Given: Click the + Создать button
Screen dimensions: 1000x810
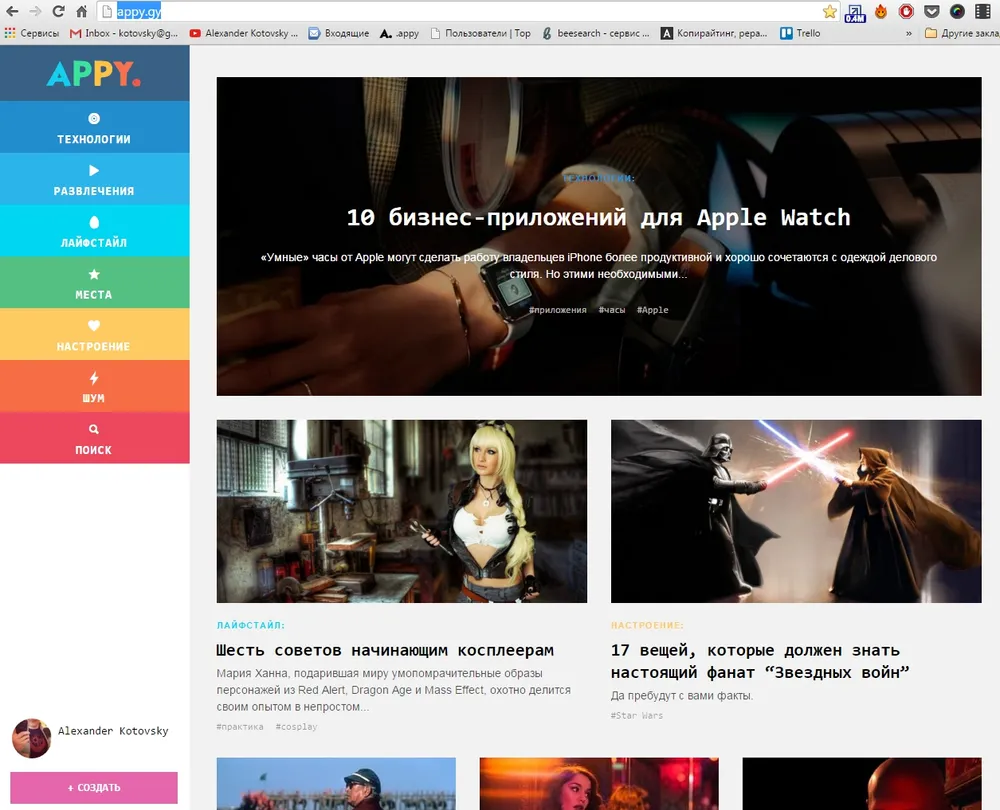Looking at the screenshot, I should 94,787.
